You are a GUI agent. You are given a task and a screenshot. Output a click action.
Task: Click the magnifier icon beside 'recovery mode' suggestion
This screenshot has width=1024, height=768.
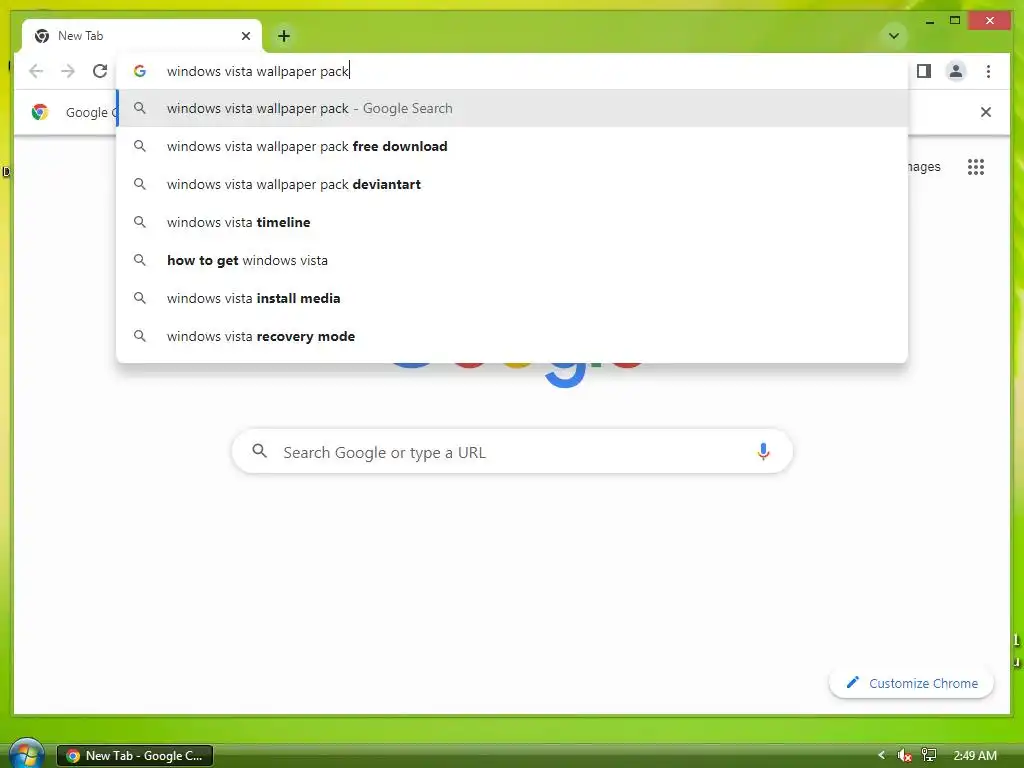(140, 336)
